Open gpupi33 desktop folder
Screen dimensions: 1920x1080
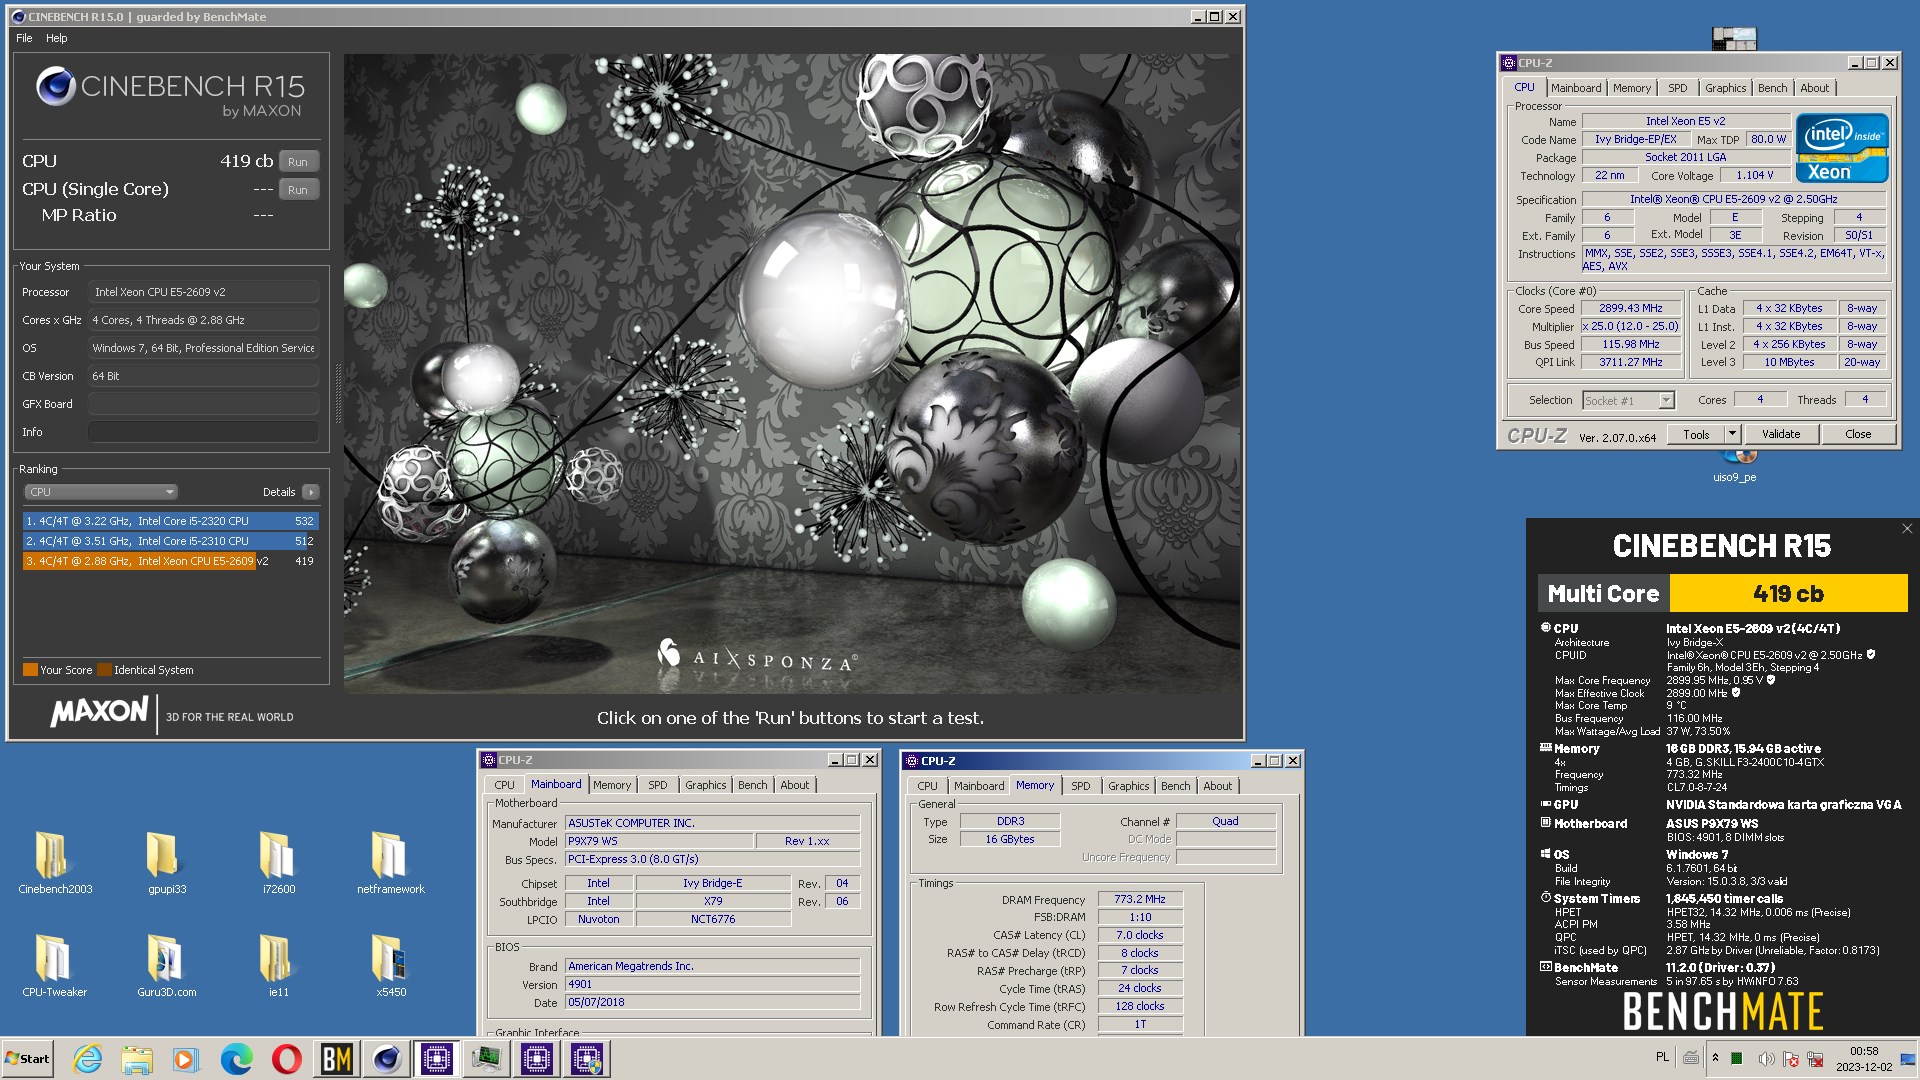click(167, 862)
